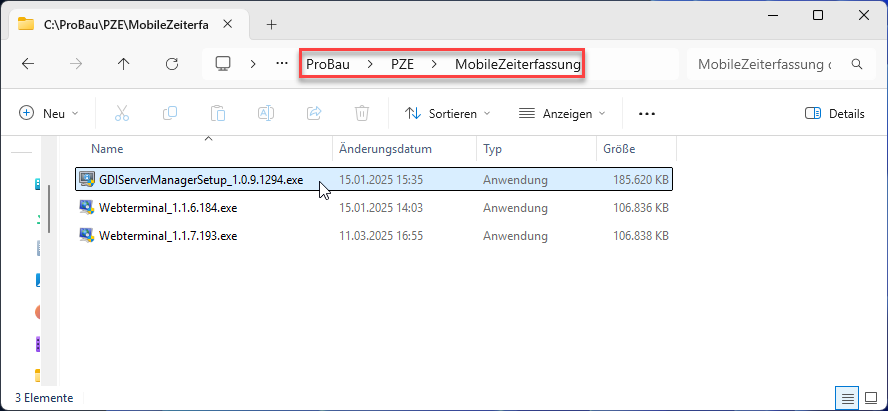Screen dimensions: 888x411
Task: Click the size 185.620 KB
Action: (641, 180)
